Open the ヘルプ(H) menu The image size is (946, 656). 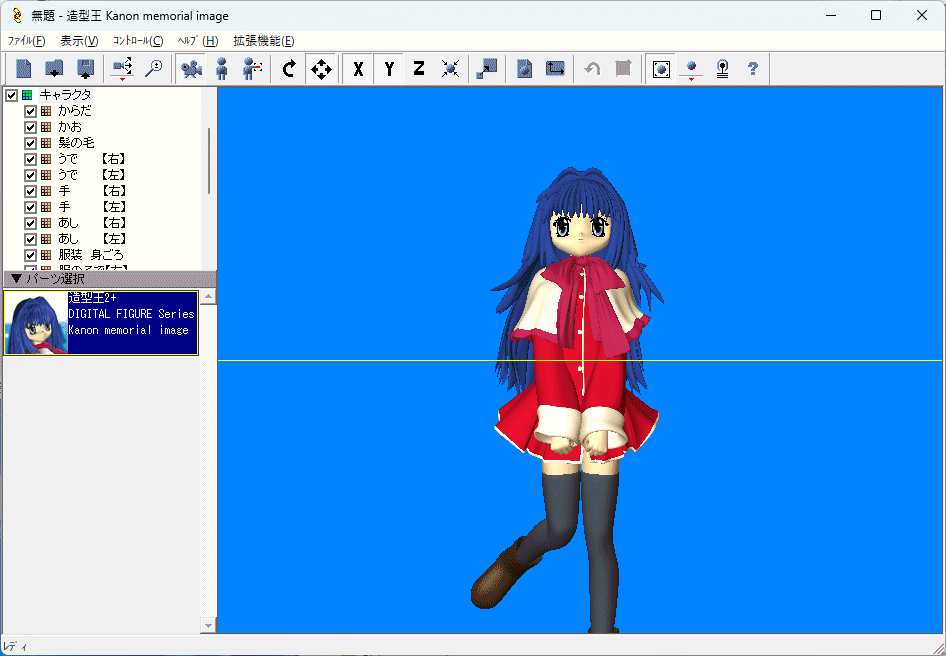coord(198,41)
